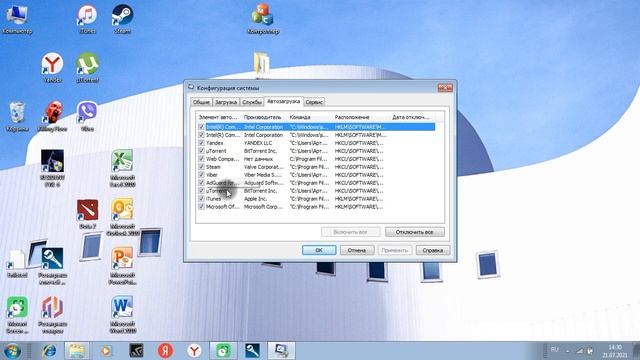This screenshot has height=360, width=640.
Task: Click the red Я Yandex taskbar icon
Action: (165, 351)
